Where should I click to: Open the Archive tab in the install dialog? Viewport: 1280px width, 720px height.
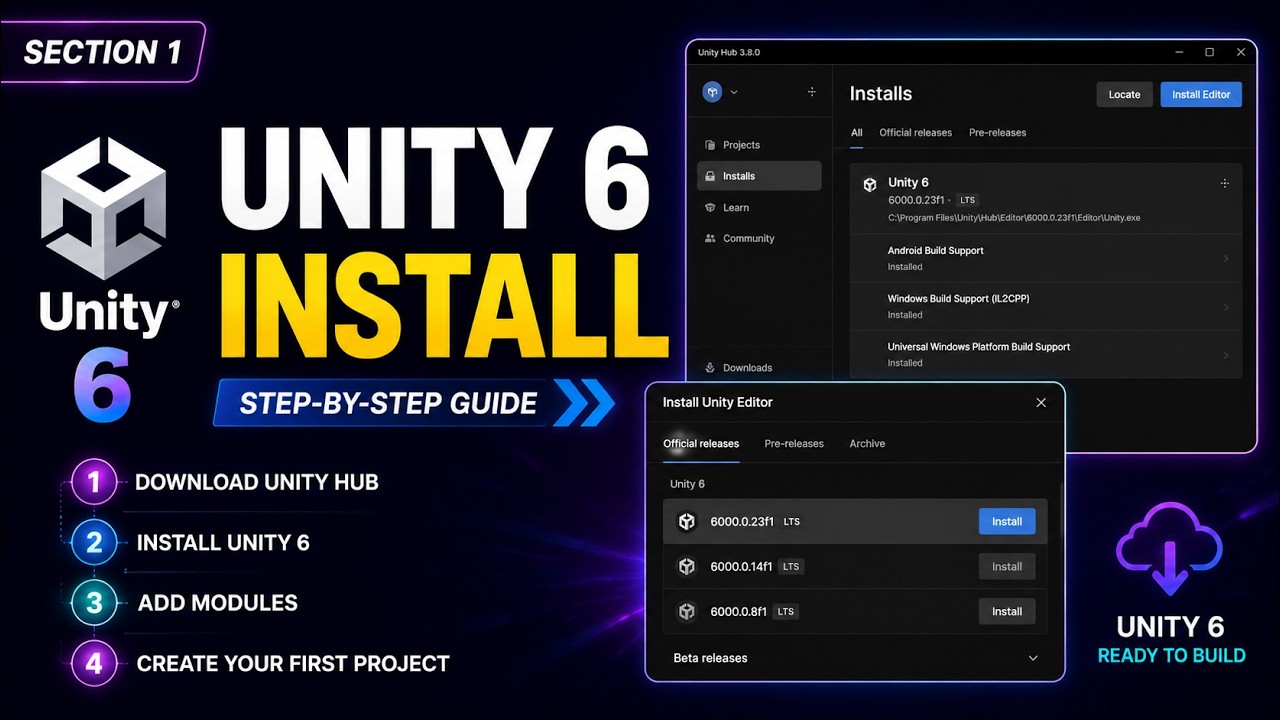tap(867, 443)
